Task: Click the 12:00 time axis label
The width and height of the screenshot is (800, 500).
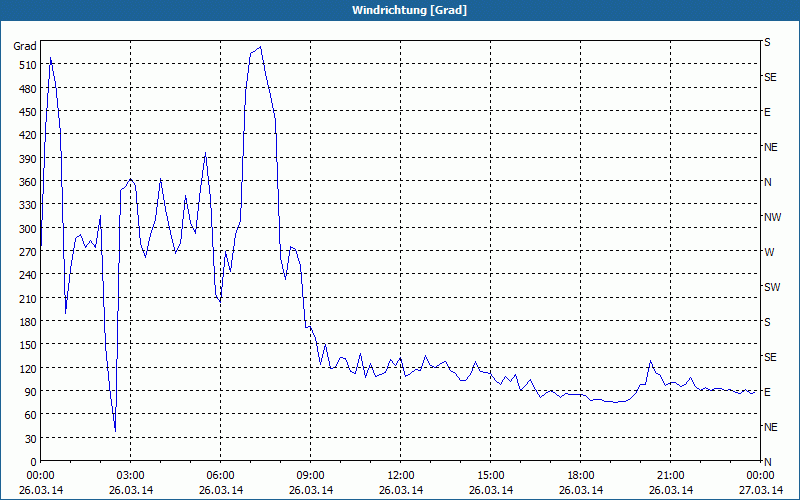Action: coord(401,476)
